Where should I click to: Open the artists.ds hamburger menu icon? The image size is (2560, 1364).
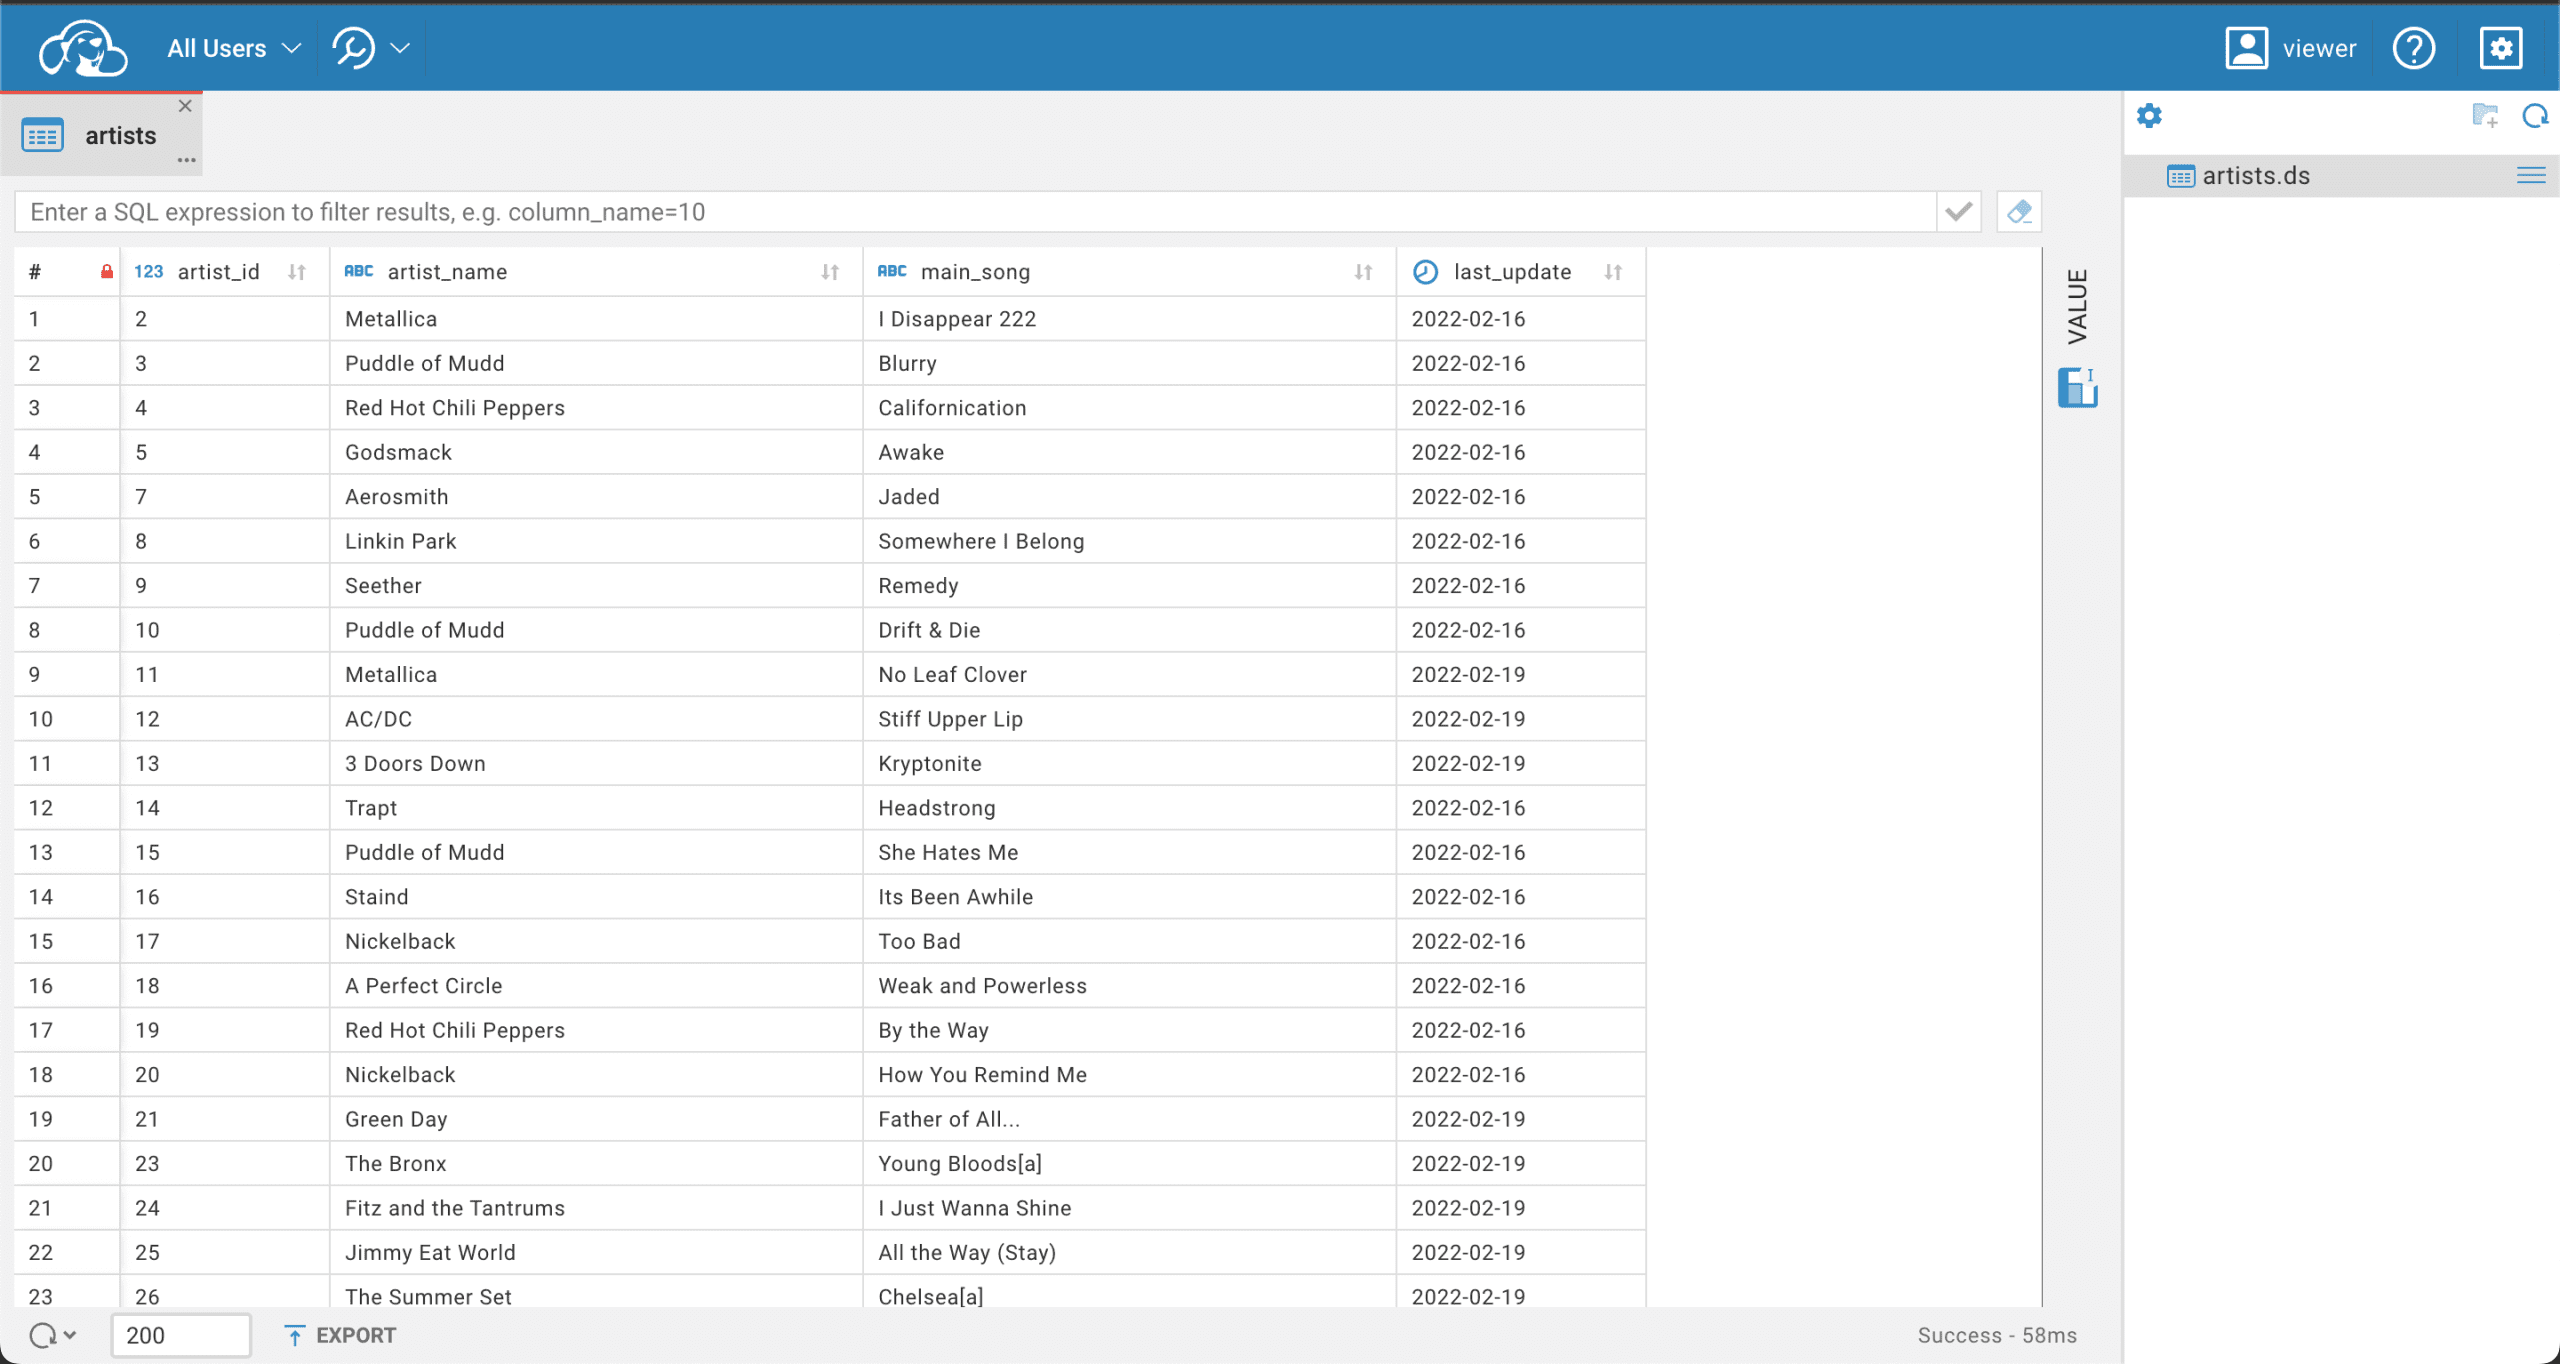[2531, 176]
